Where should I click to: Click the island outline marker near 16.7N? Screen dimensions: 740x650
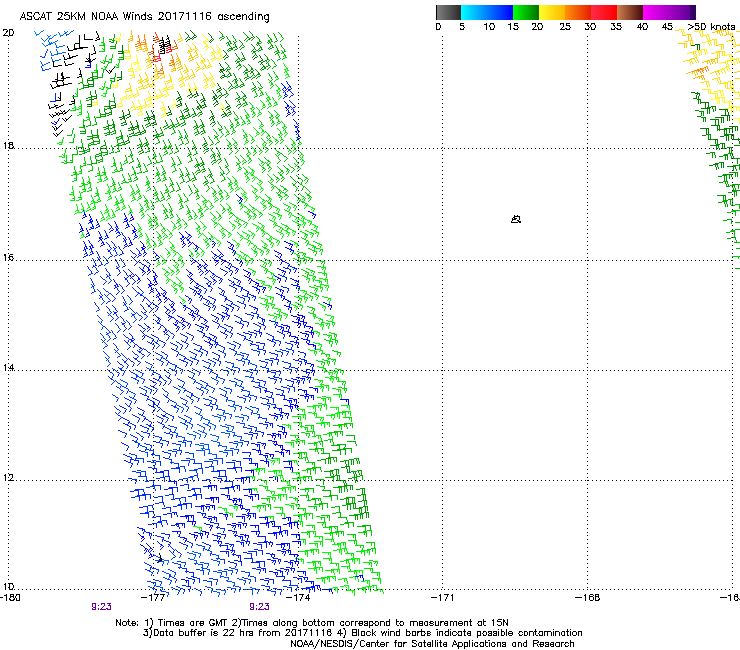(516, 219)
